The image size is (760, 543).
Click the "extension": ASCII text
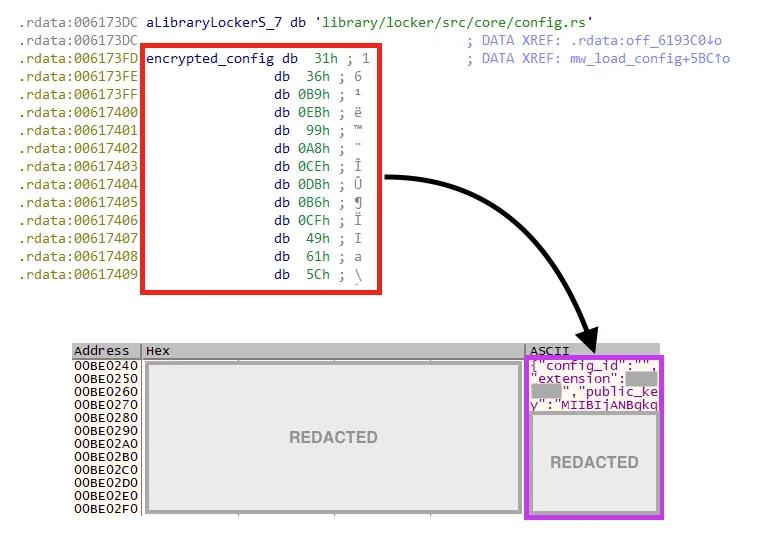click(578, 379)
